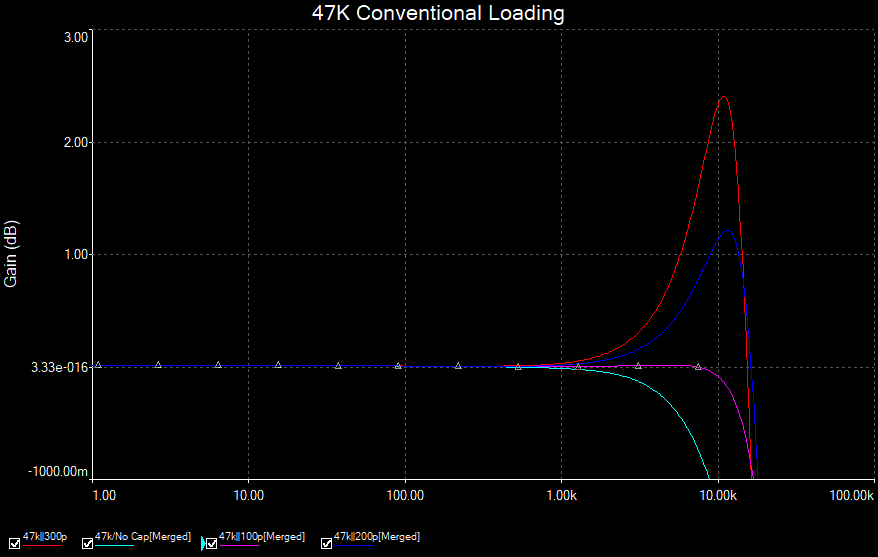Viewport: 878px width, 557px height.
Task: Click the red 47k||300p legend line
Action: click(x=42, y=545)
